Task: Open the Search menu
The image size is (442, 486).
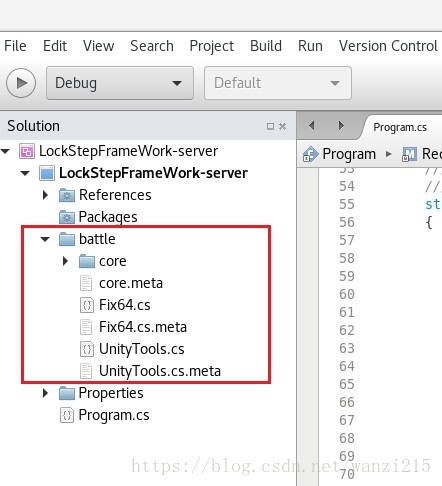Action: click(152, 46)
